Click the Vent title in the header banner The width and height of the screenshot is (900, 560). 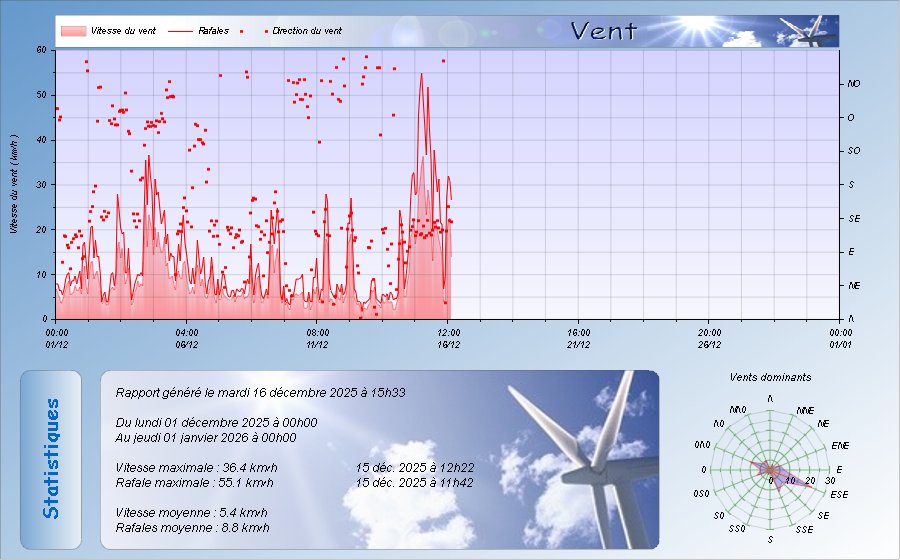pyautogui.click(x=603, y=31)
